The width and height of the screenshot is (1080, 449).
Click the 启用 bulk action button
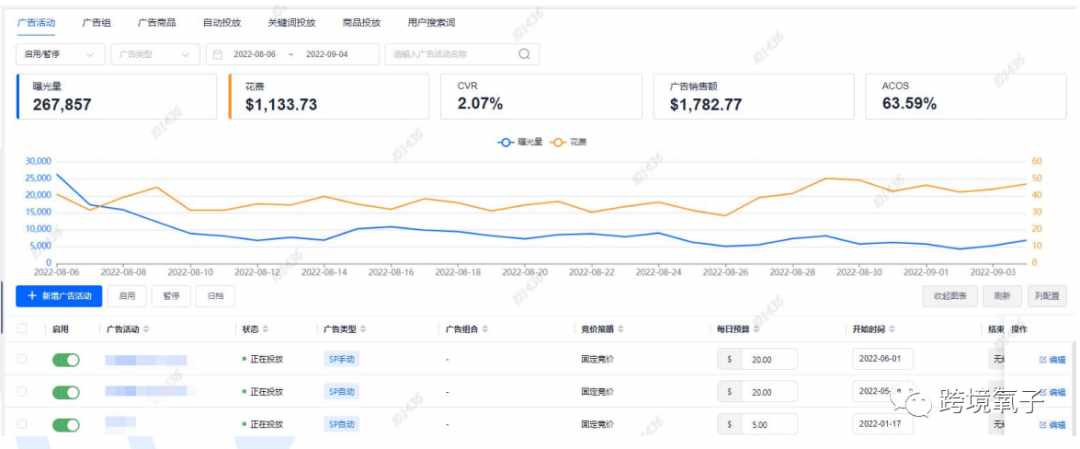pyautogui.click(x=127, y=296)
